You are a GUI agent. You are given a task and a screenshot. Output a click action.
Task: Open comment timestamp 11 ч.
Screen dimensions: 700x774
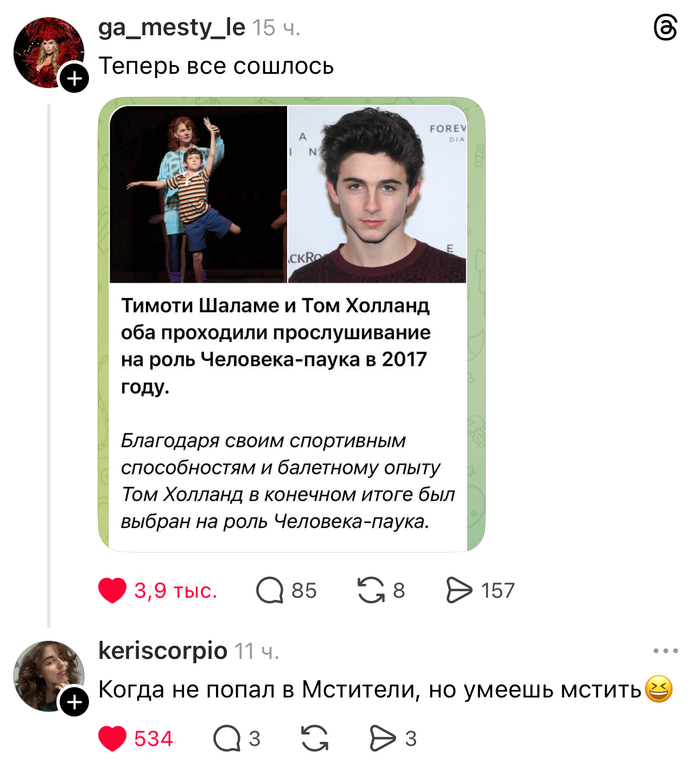[x=257, y=651]
